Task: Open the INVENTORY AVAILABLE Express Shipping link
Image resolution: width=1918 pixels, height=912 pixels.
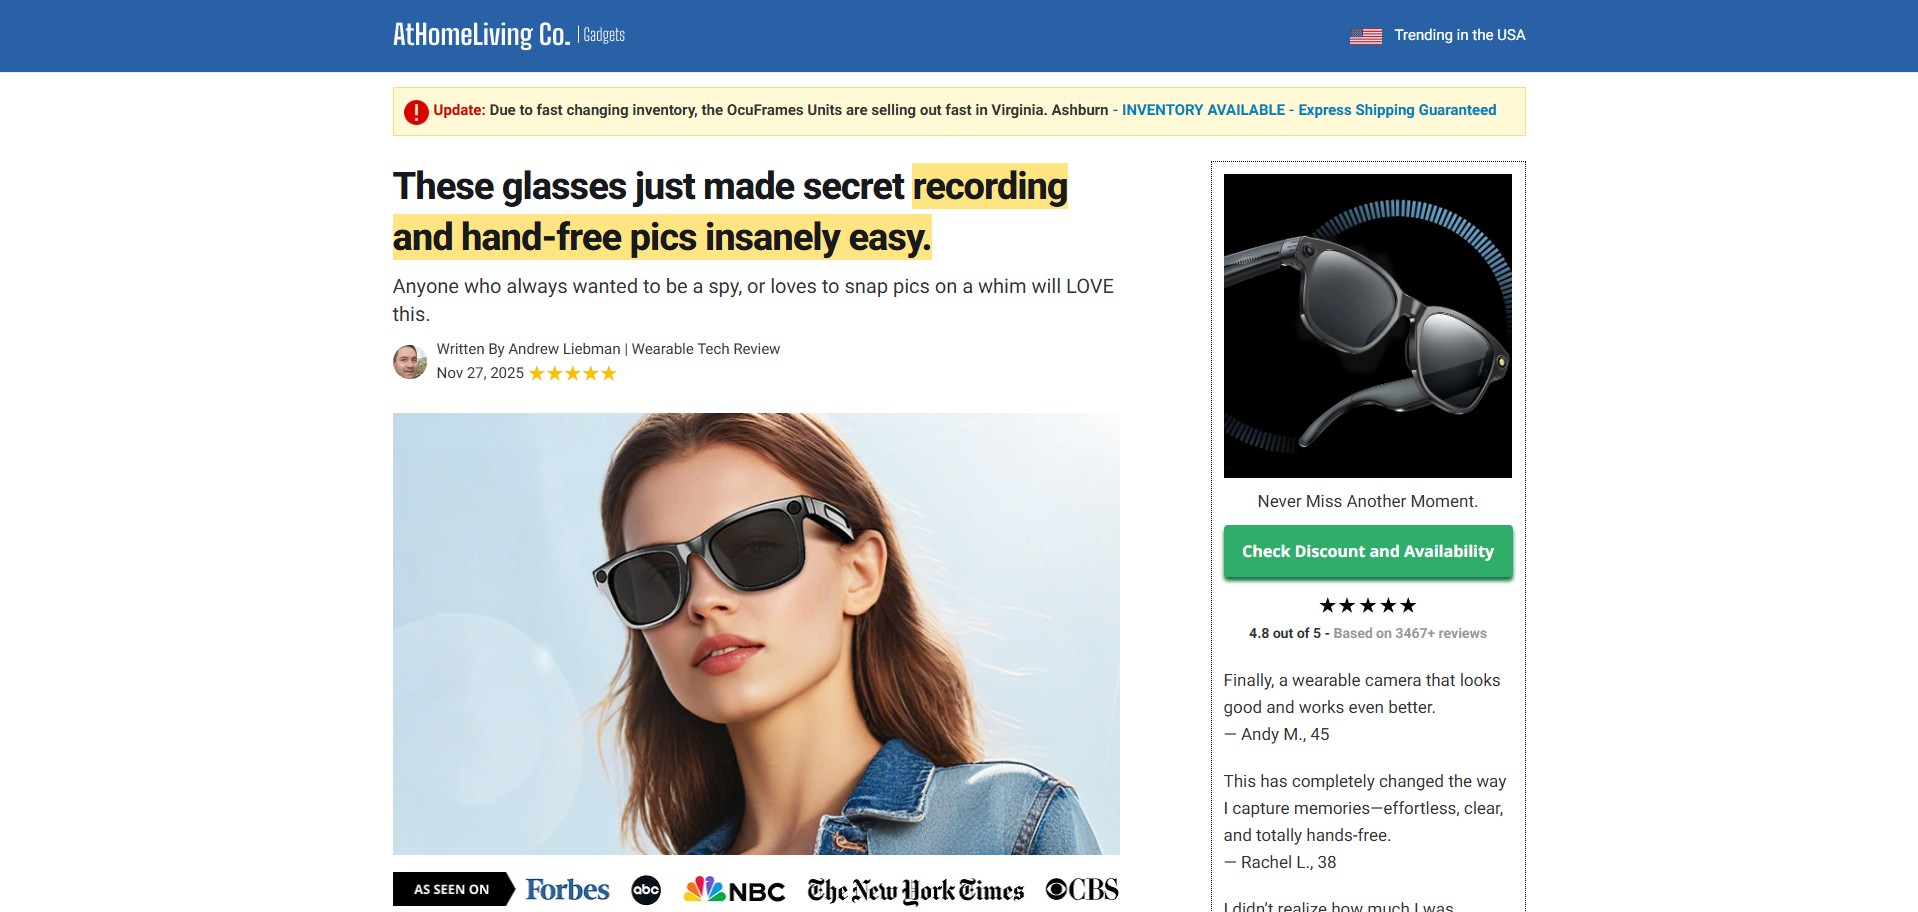Action: tap(1308, 110)
